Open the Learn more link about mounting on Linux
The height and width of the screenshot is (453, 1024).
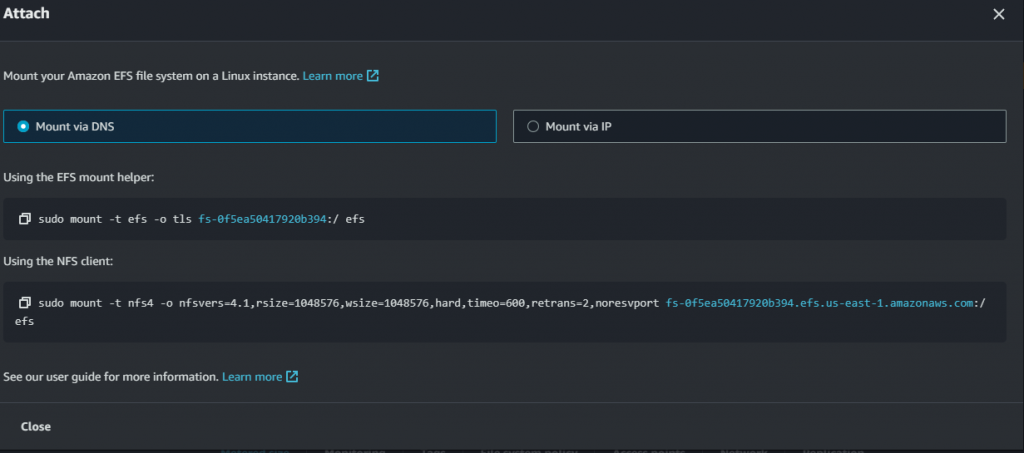tap(332, 76)
